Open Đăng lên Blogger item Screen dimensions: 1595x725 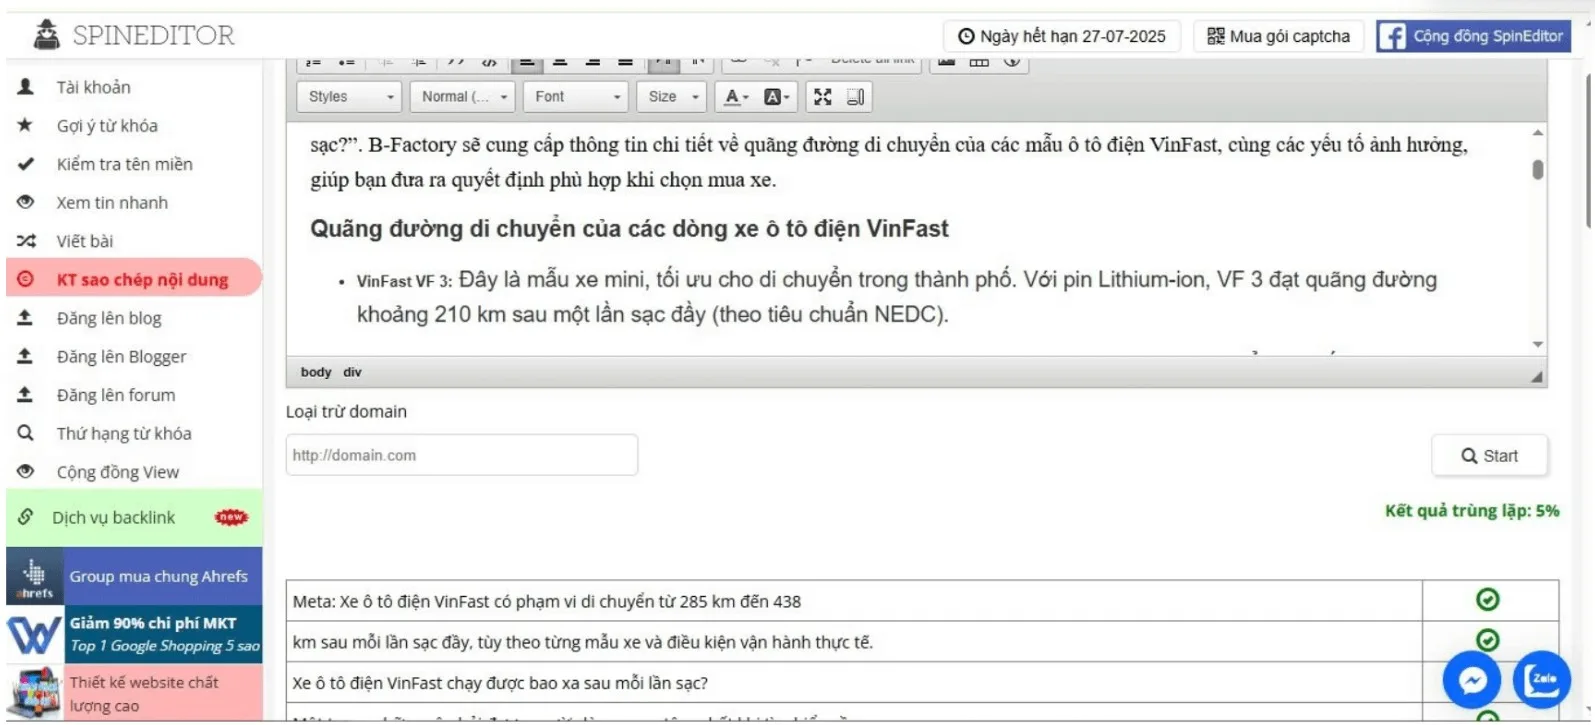point(121,356)
